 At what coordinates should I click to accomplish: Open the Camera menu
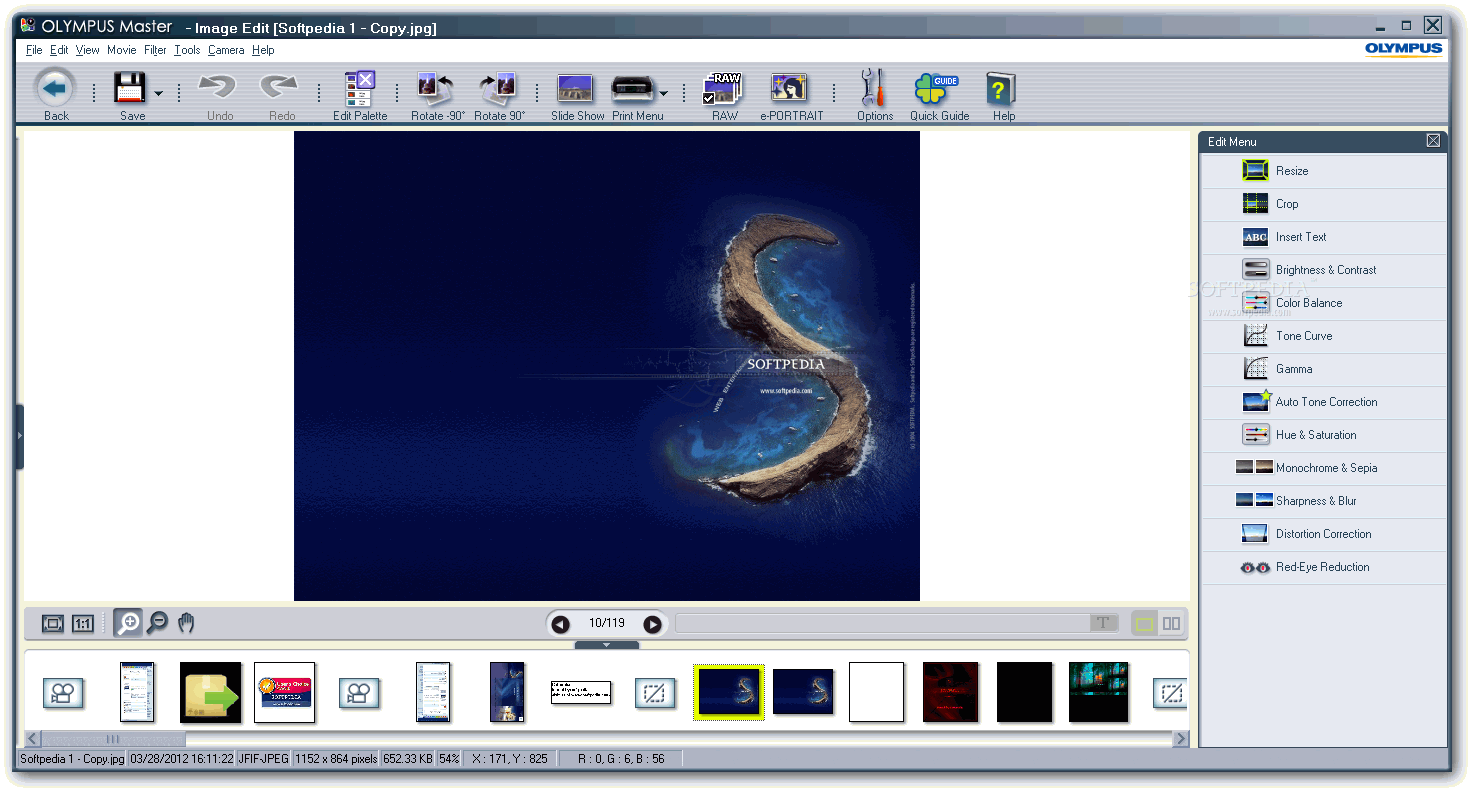pyautogui.click(x=226, y=50)
